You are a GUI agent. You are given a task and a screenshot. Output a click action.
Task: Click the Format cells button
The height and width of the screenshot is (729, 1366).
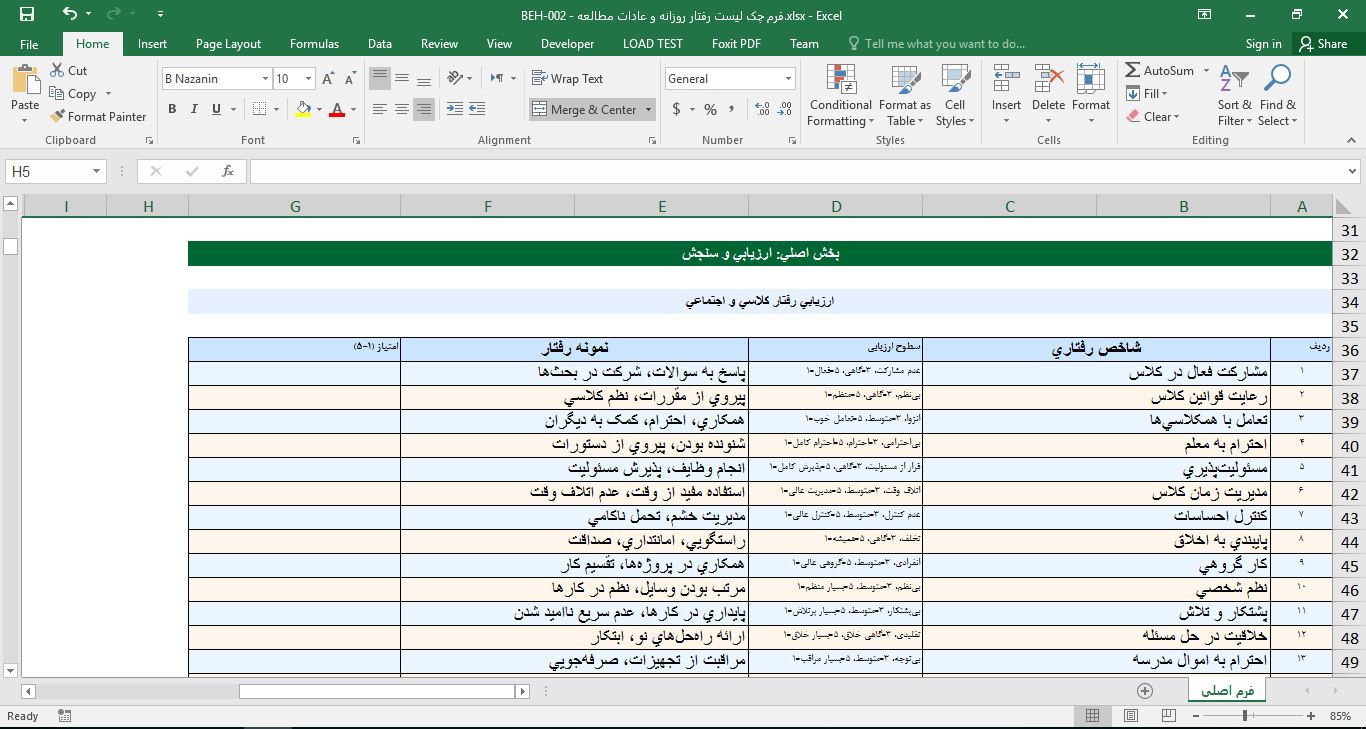pyautogui.click(x=1091, y=96)
